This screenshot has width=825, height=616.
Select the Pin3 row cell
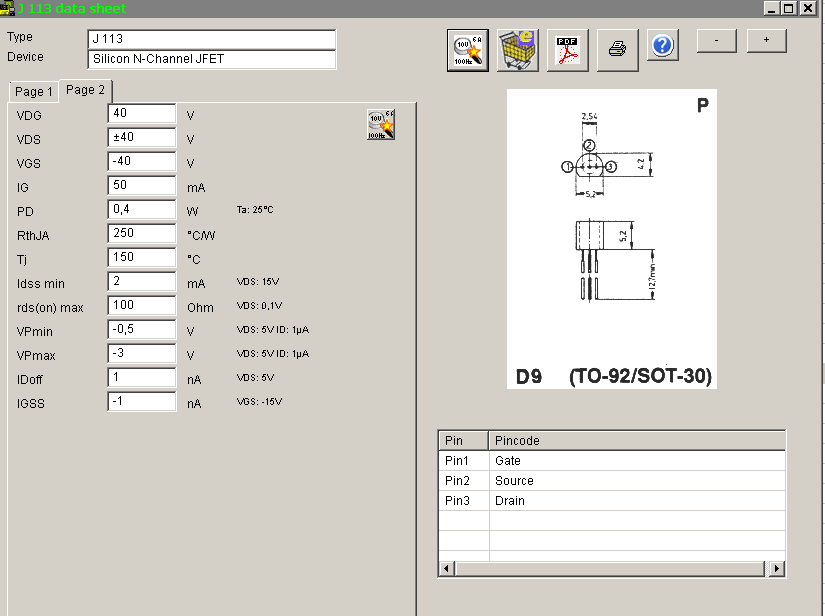click(x=464, y=501)
